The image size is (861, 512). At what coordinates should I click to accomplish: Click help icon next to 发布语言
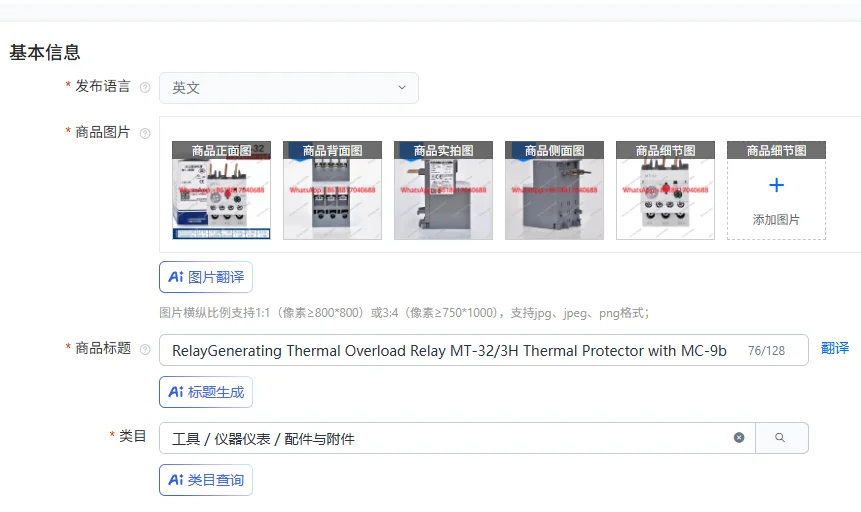(145, 87)
